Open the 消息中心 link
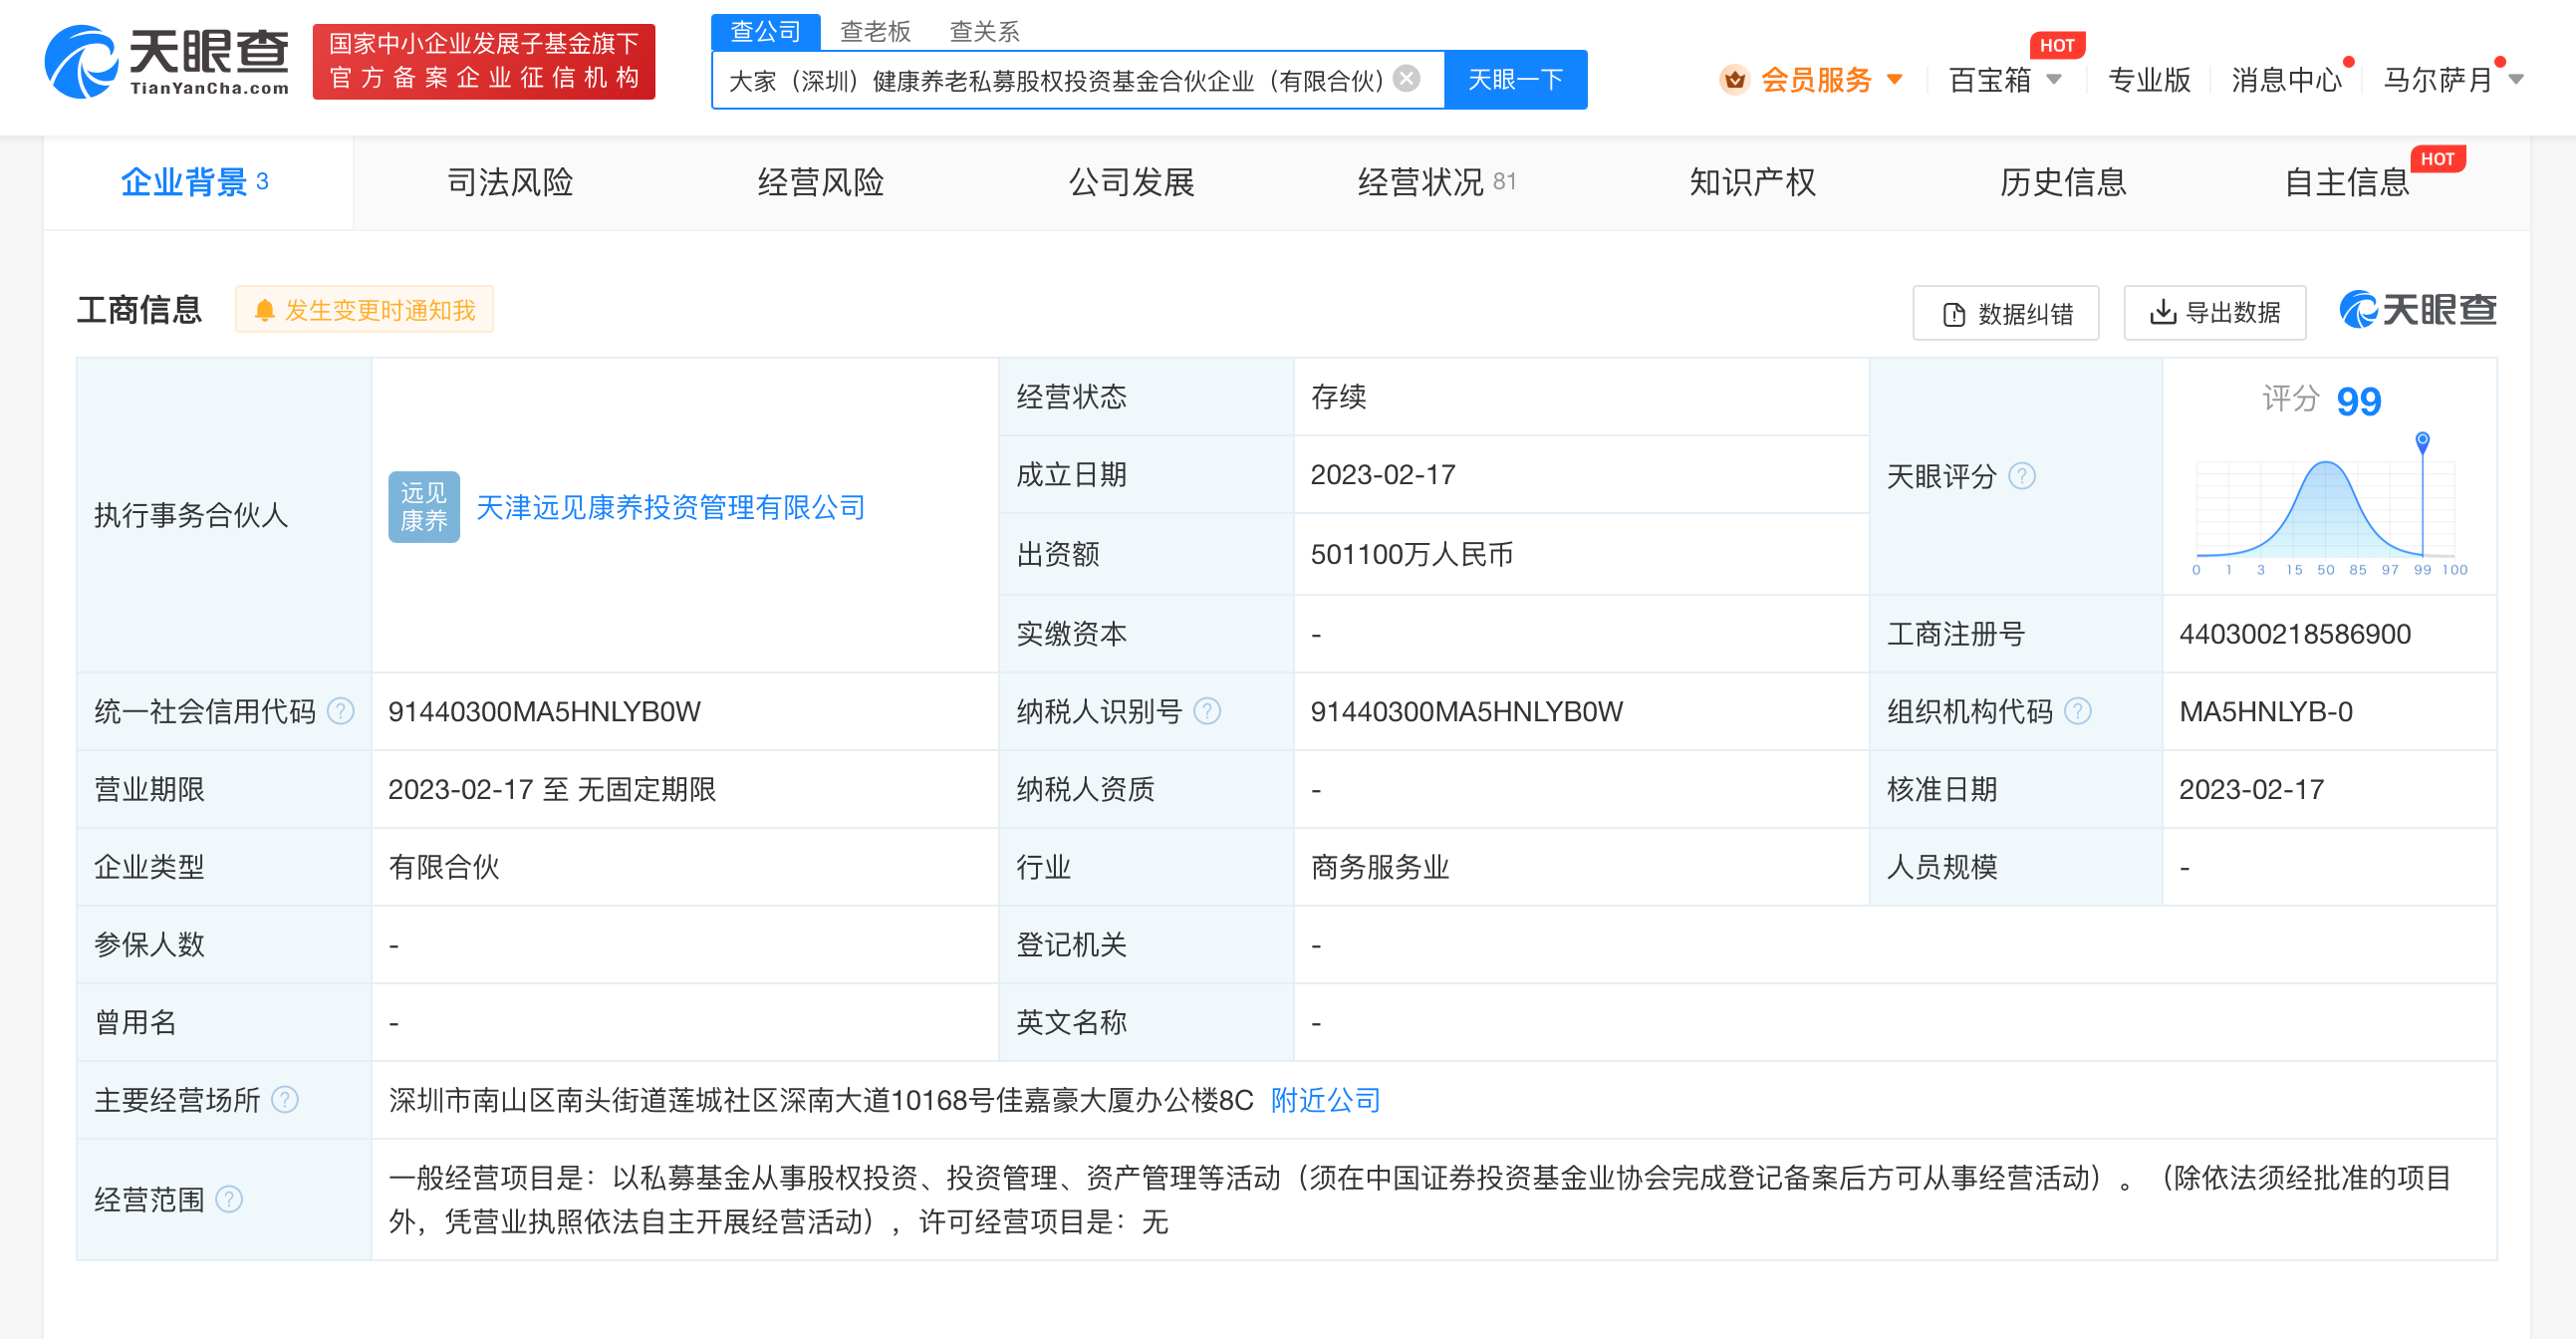This screenshot has height=1339, width=2576. click(2286, 79)
